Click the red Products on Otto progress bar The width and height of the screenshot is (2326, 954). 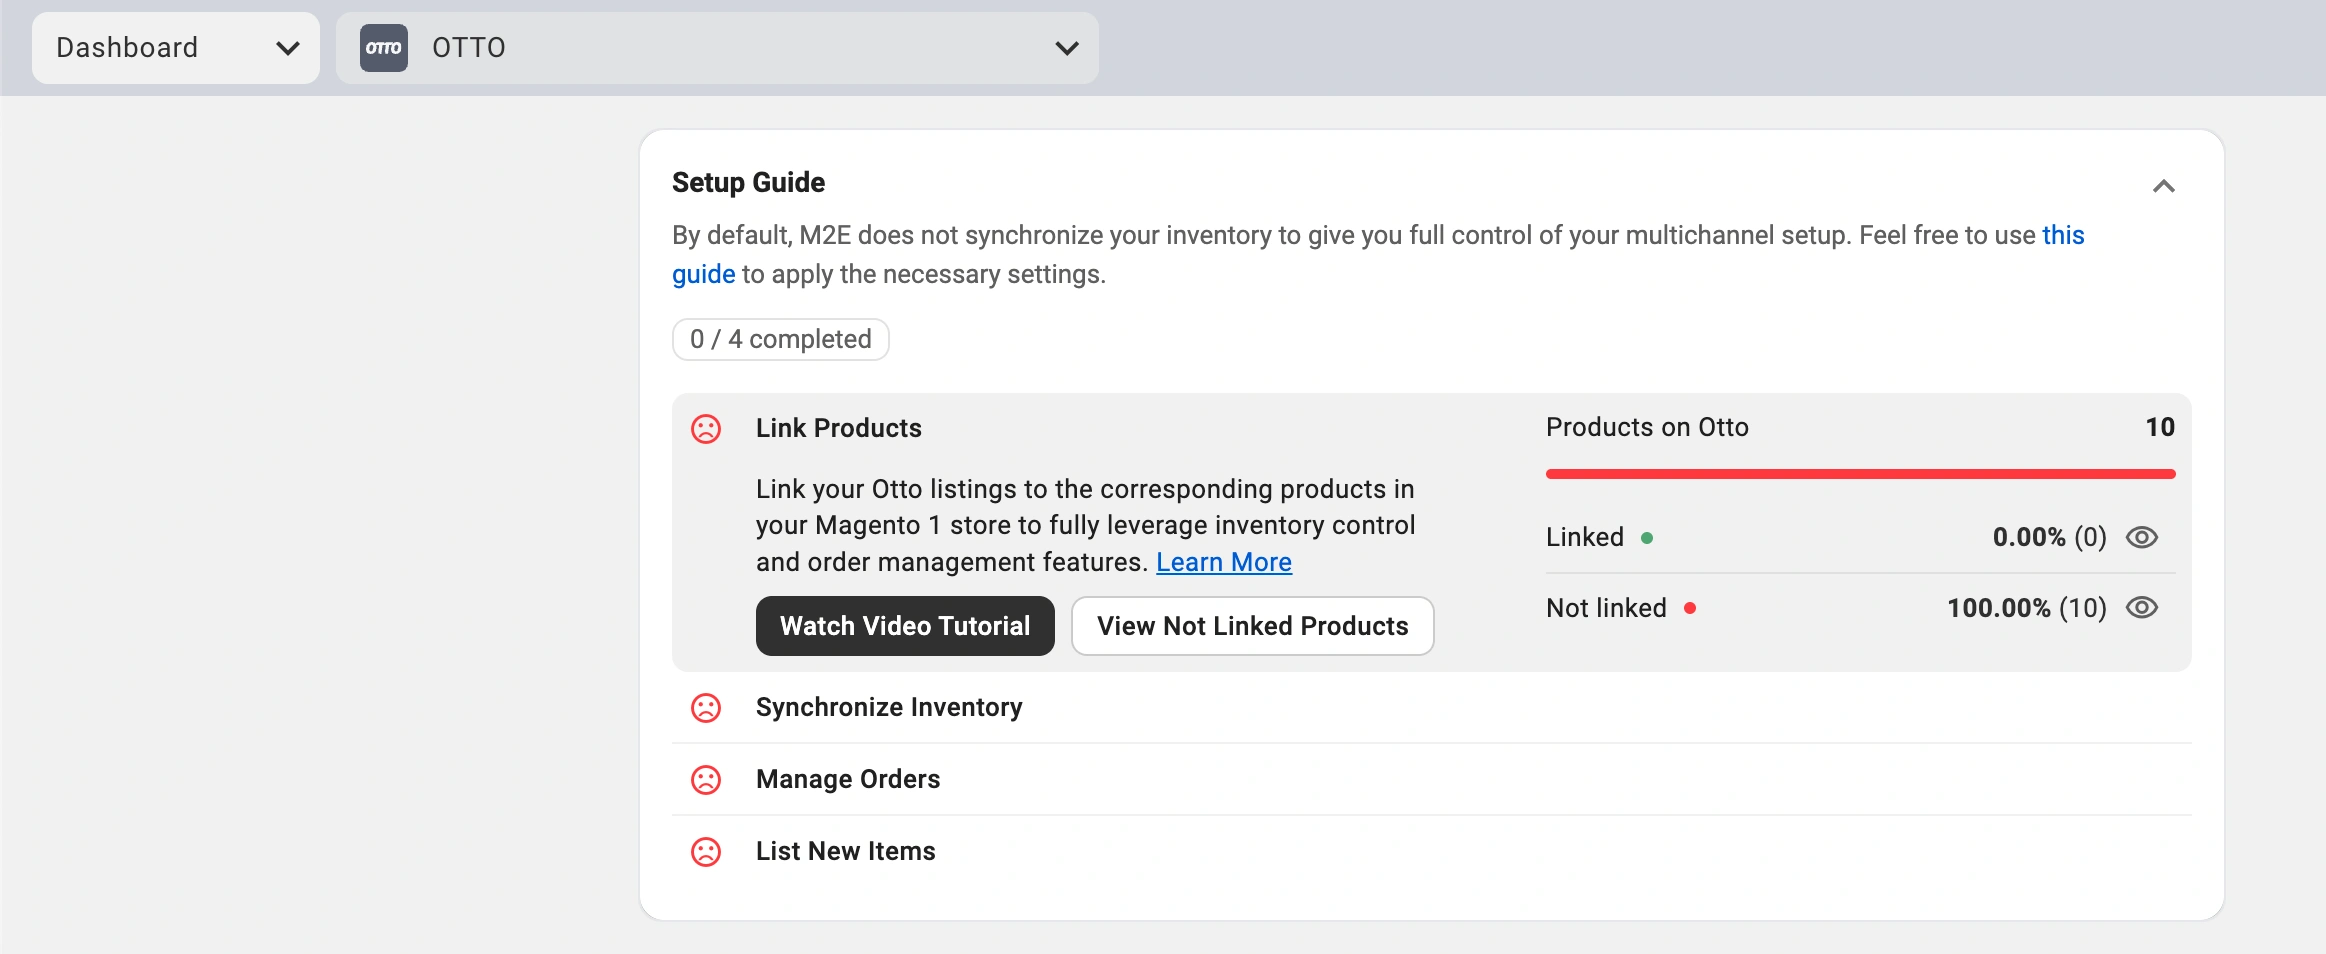coord(1860,474)
